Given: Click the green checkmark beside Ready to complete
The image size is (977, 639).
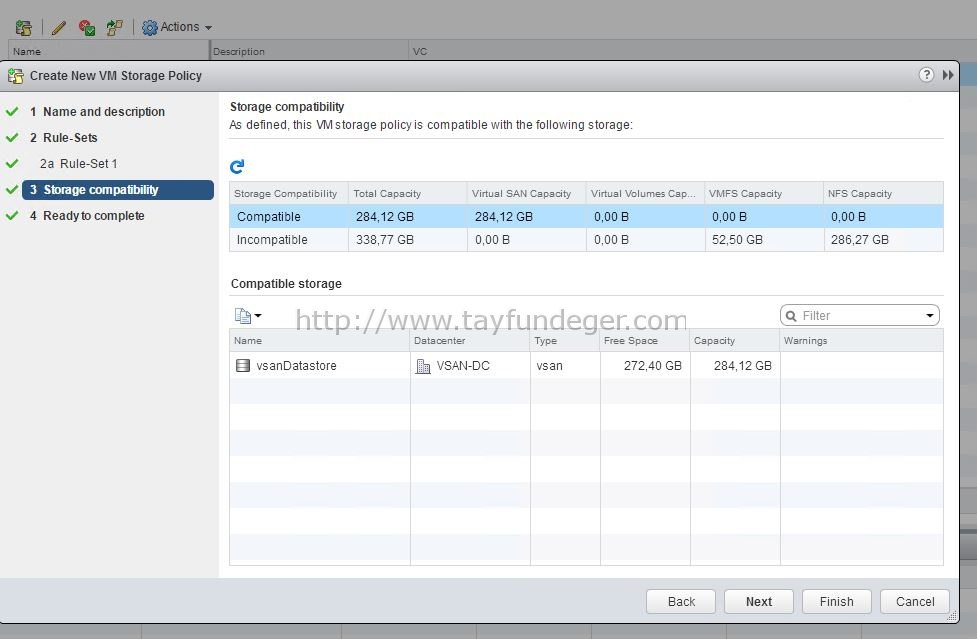Looking at the screenshot, I should point(12,215).
